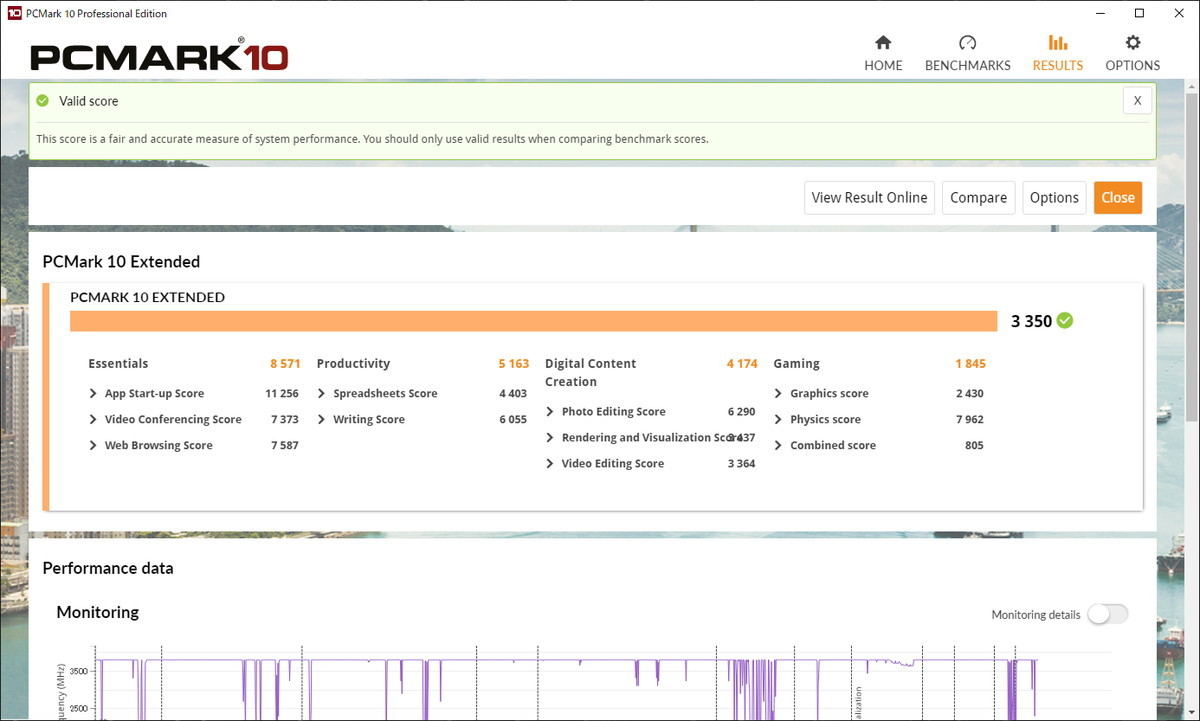Screen dimensions: 1200x721
Task: Click the Productivity group label
Action: click(353, 364)
